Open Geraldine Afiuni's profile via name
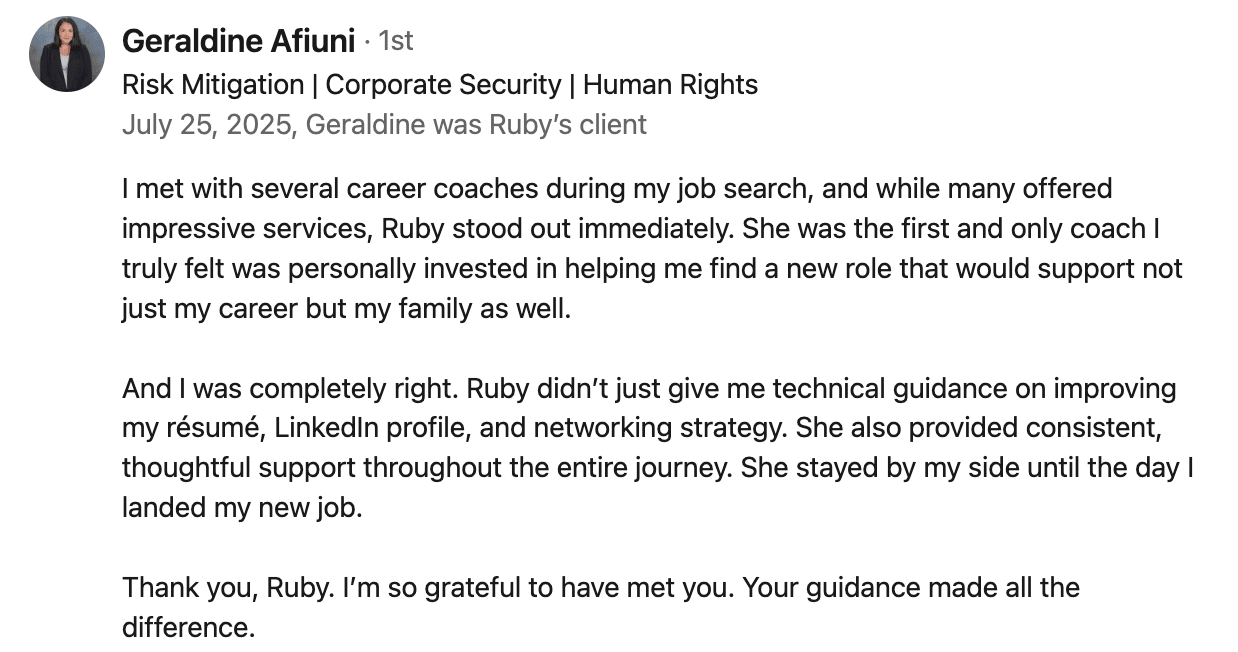Image resolution: width=1238 pixels, height=652 pixels. [238, 41]
